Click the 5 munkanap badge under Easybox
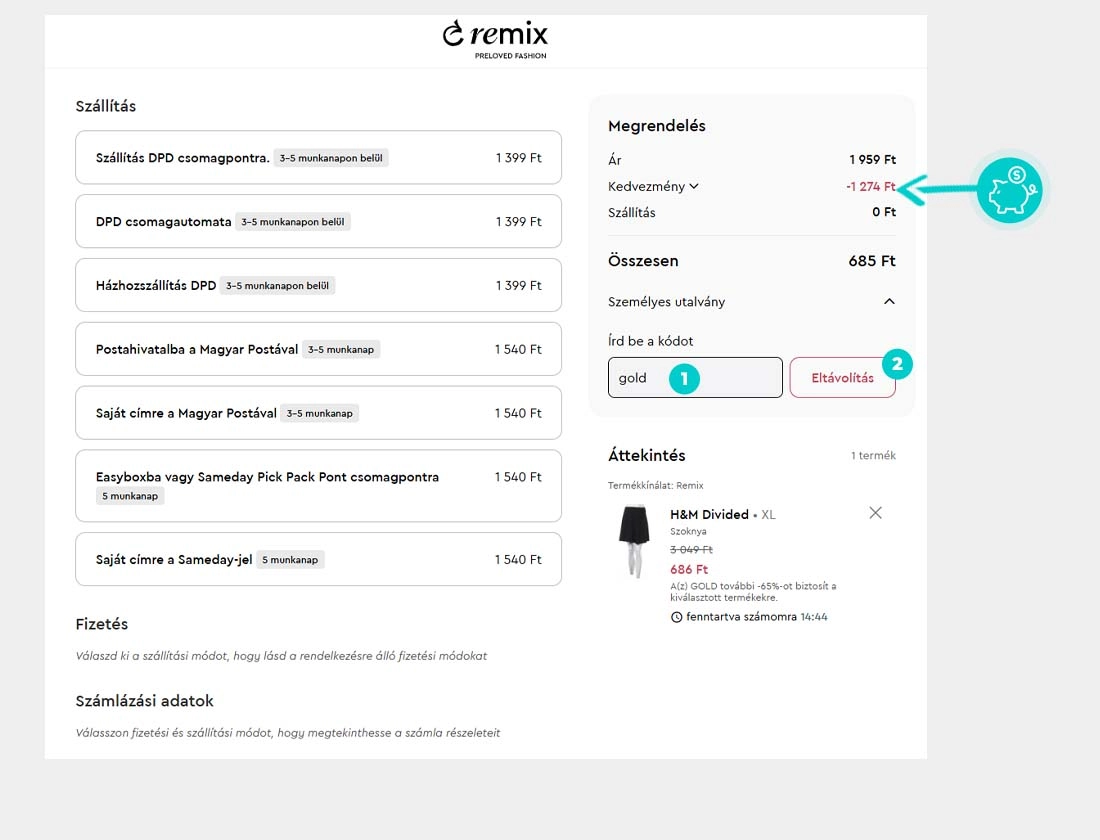Screen dimensions: 1100x840 pos(130,496)
